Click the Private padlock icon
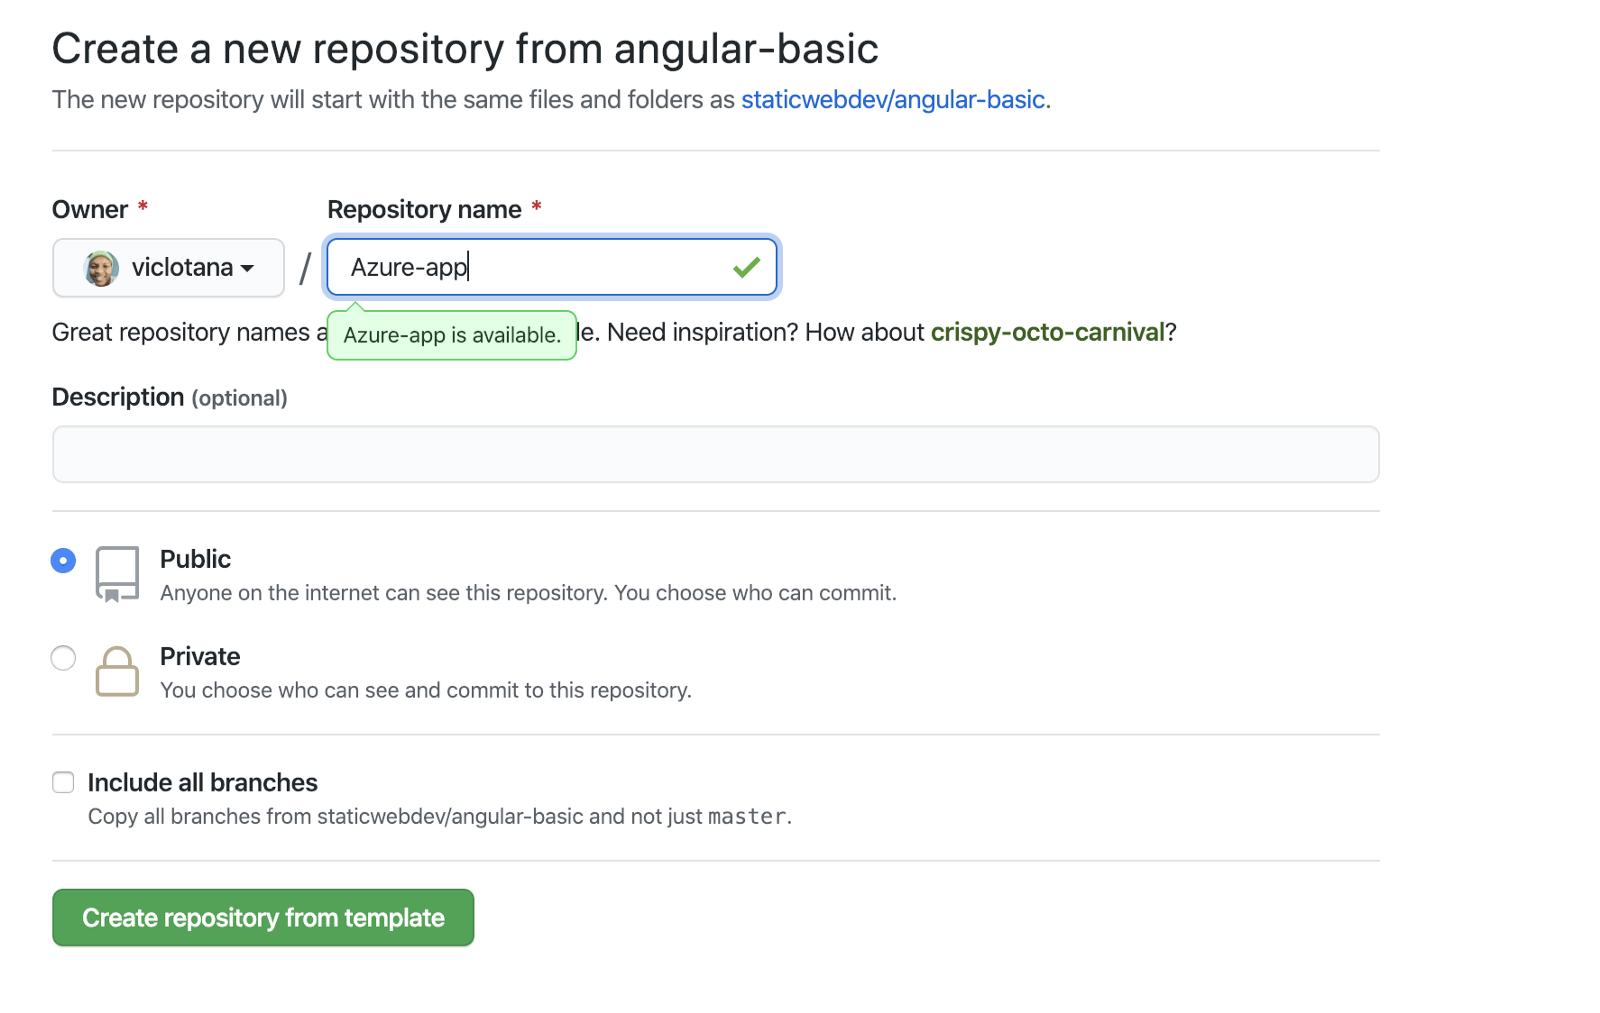Viewport: 1600px width, 1013px height. click(x=117, y=671)
